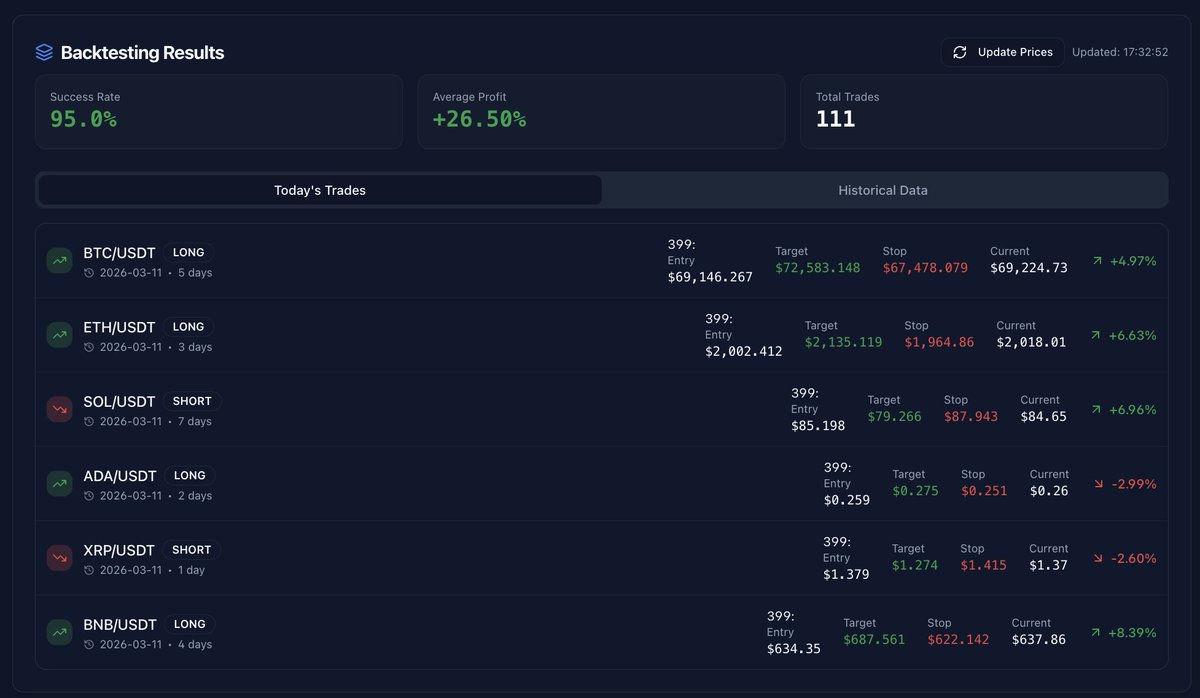Viewport: 1200px width, 698px height.
Task: Click the history clock icon under BTC/USDT
Action: pyautogui.click(x=89, y=272)
